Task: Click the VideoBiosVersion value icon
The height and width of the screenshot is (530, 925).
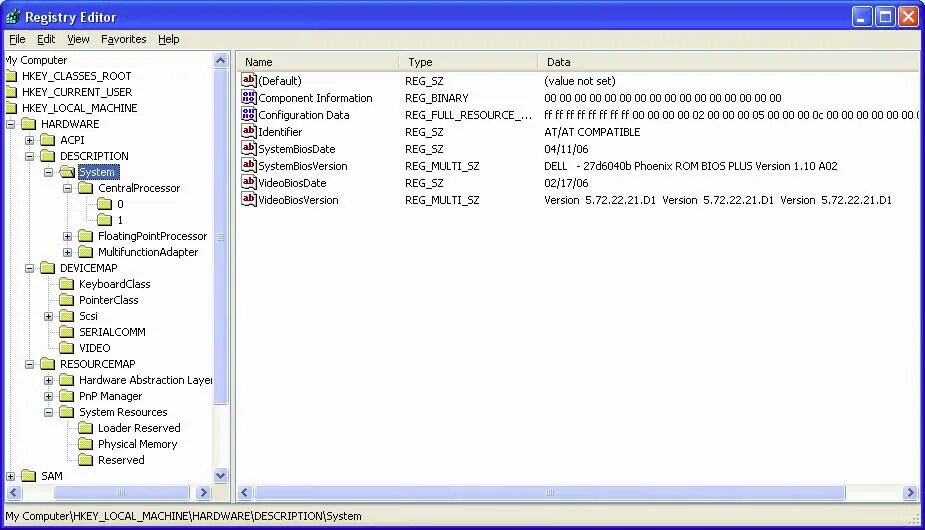Action: click(x=249, y=199)
